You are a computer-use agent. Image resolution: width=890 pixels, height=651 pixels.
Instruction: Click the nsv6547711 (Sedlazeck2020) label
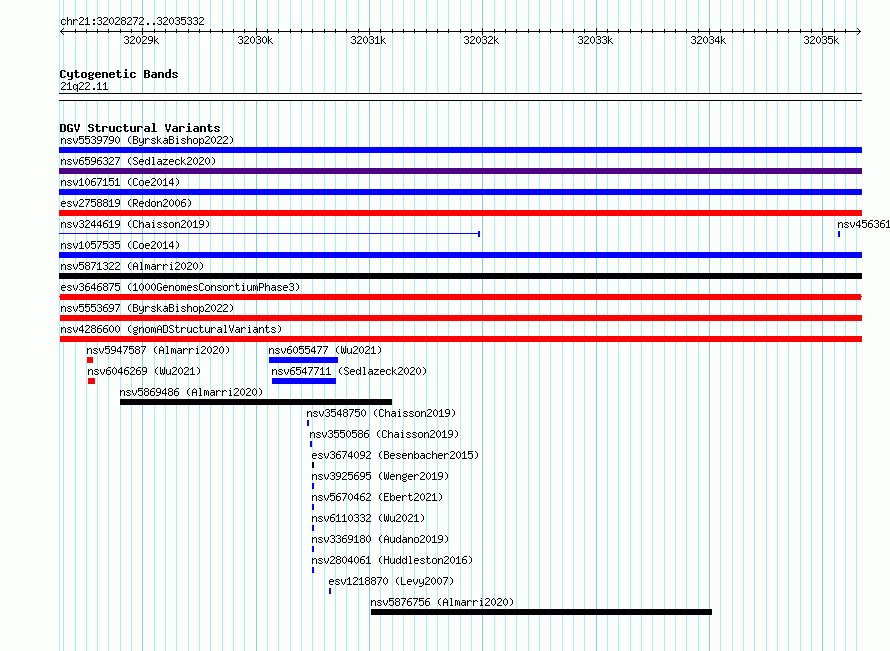pyautogui.click(x=349, y=371)
